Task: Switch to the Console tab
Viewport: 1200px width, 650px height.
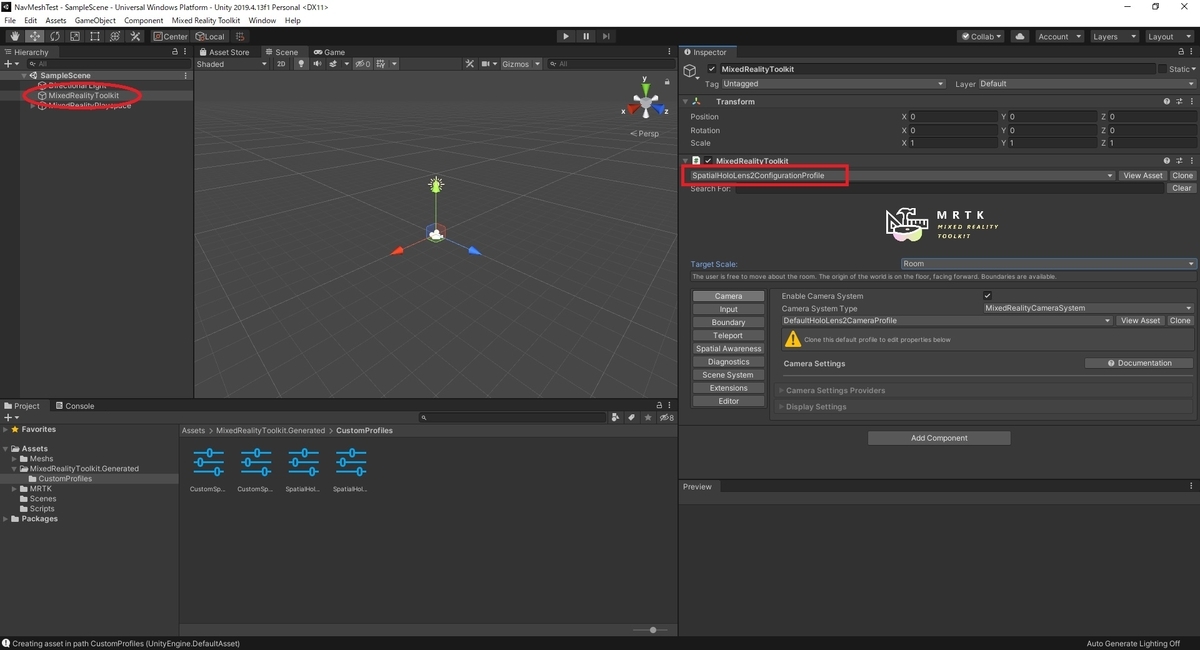Action: tap(74, 406)
